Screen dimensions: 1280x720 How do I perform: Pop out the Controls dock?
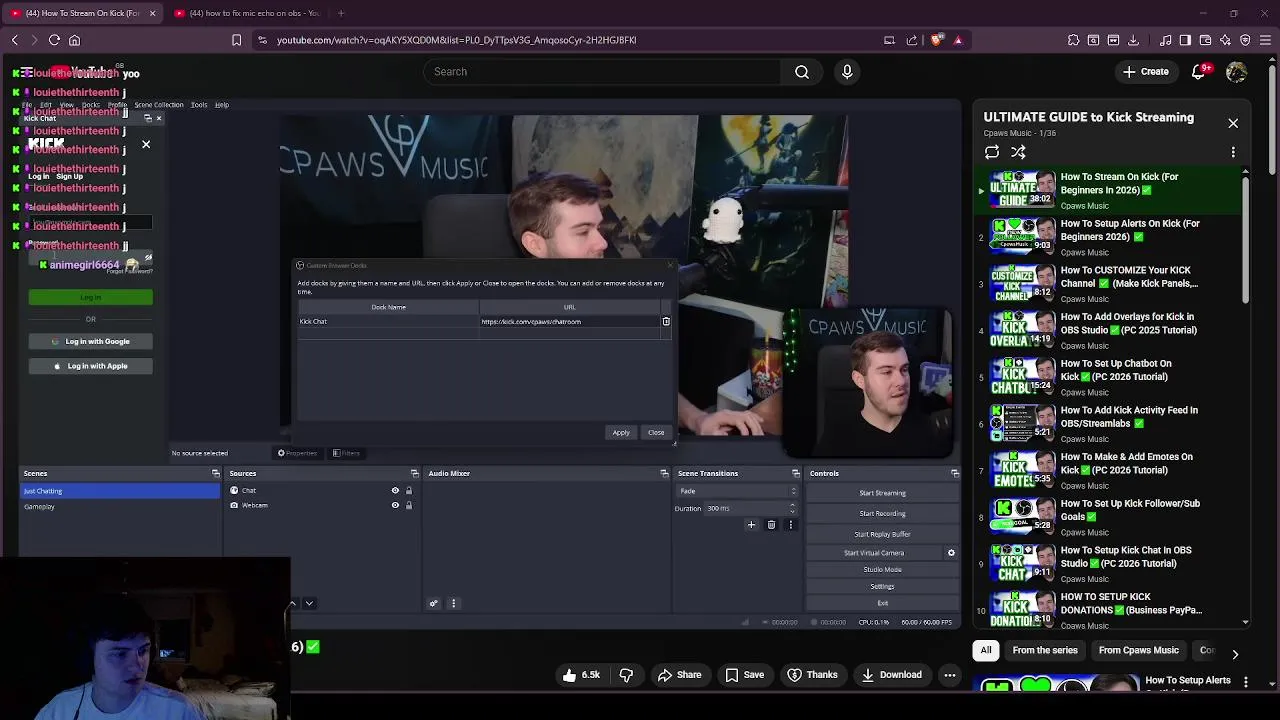click(x=955, y=473)
